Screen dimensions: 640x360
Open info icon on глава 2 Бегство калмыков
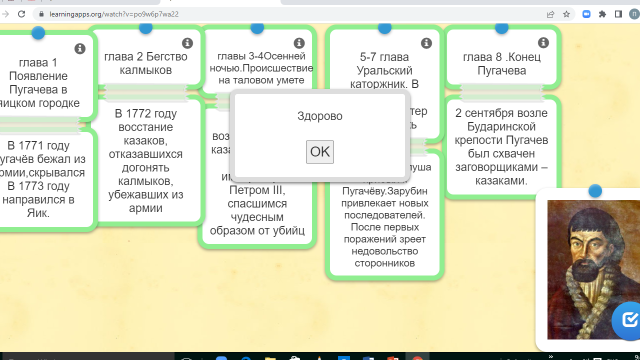pyautogui.click(x=187, y=43)
